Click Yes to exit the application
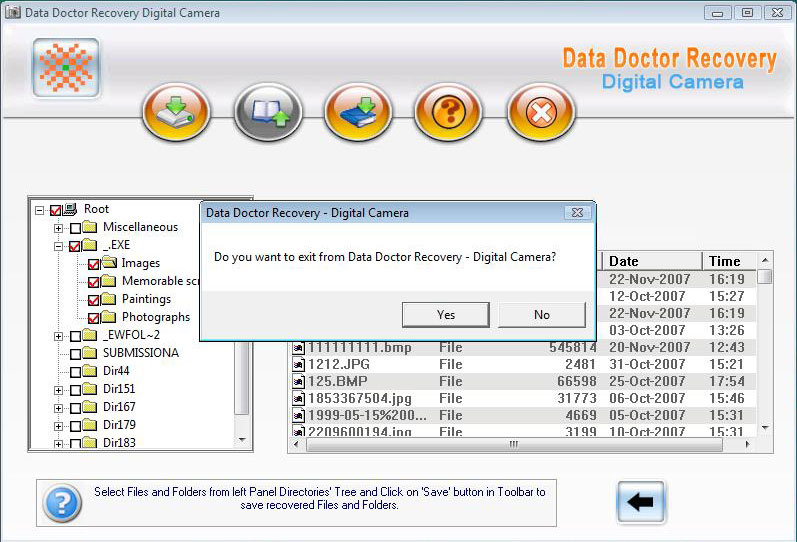 pyautogui.click(x=446, y=315)
